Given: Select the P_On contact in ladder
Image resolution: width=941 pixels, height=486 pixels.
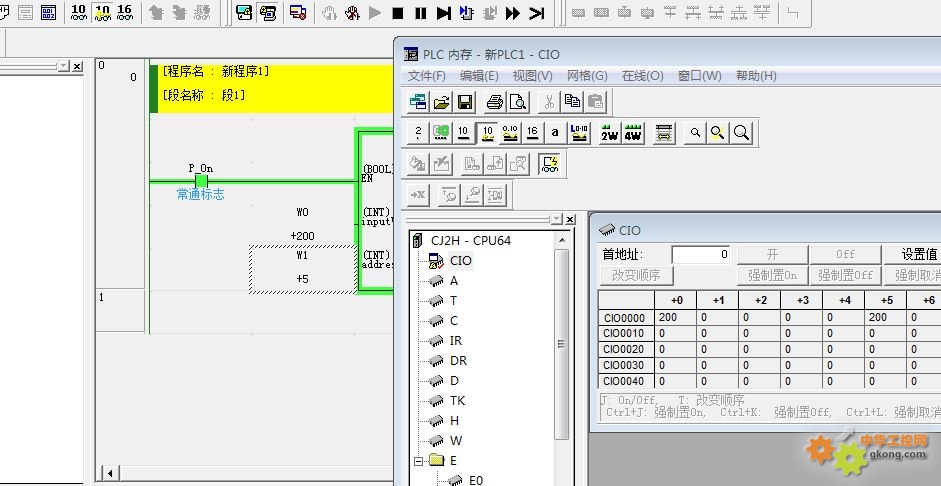Looking at the screenshot, I should pos(201,181).
